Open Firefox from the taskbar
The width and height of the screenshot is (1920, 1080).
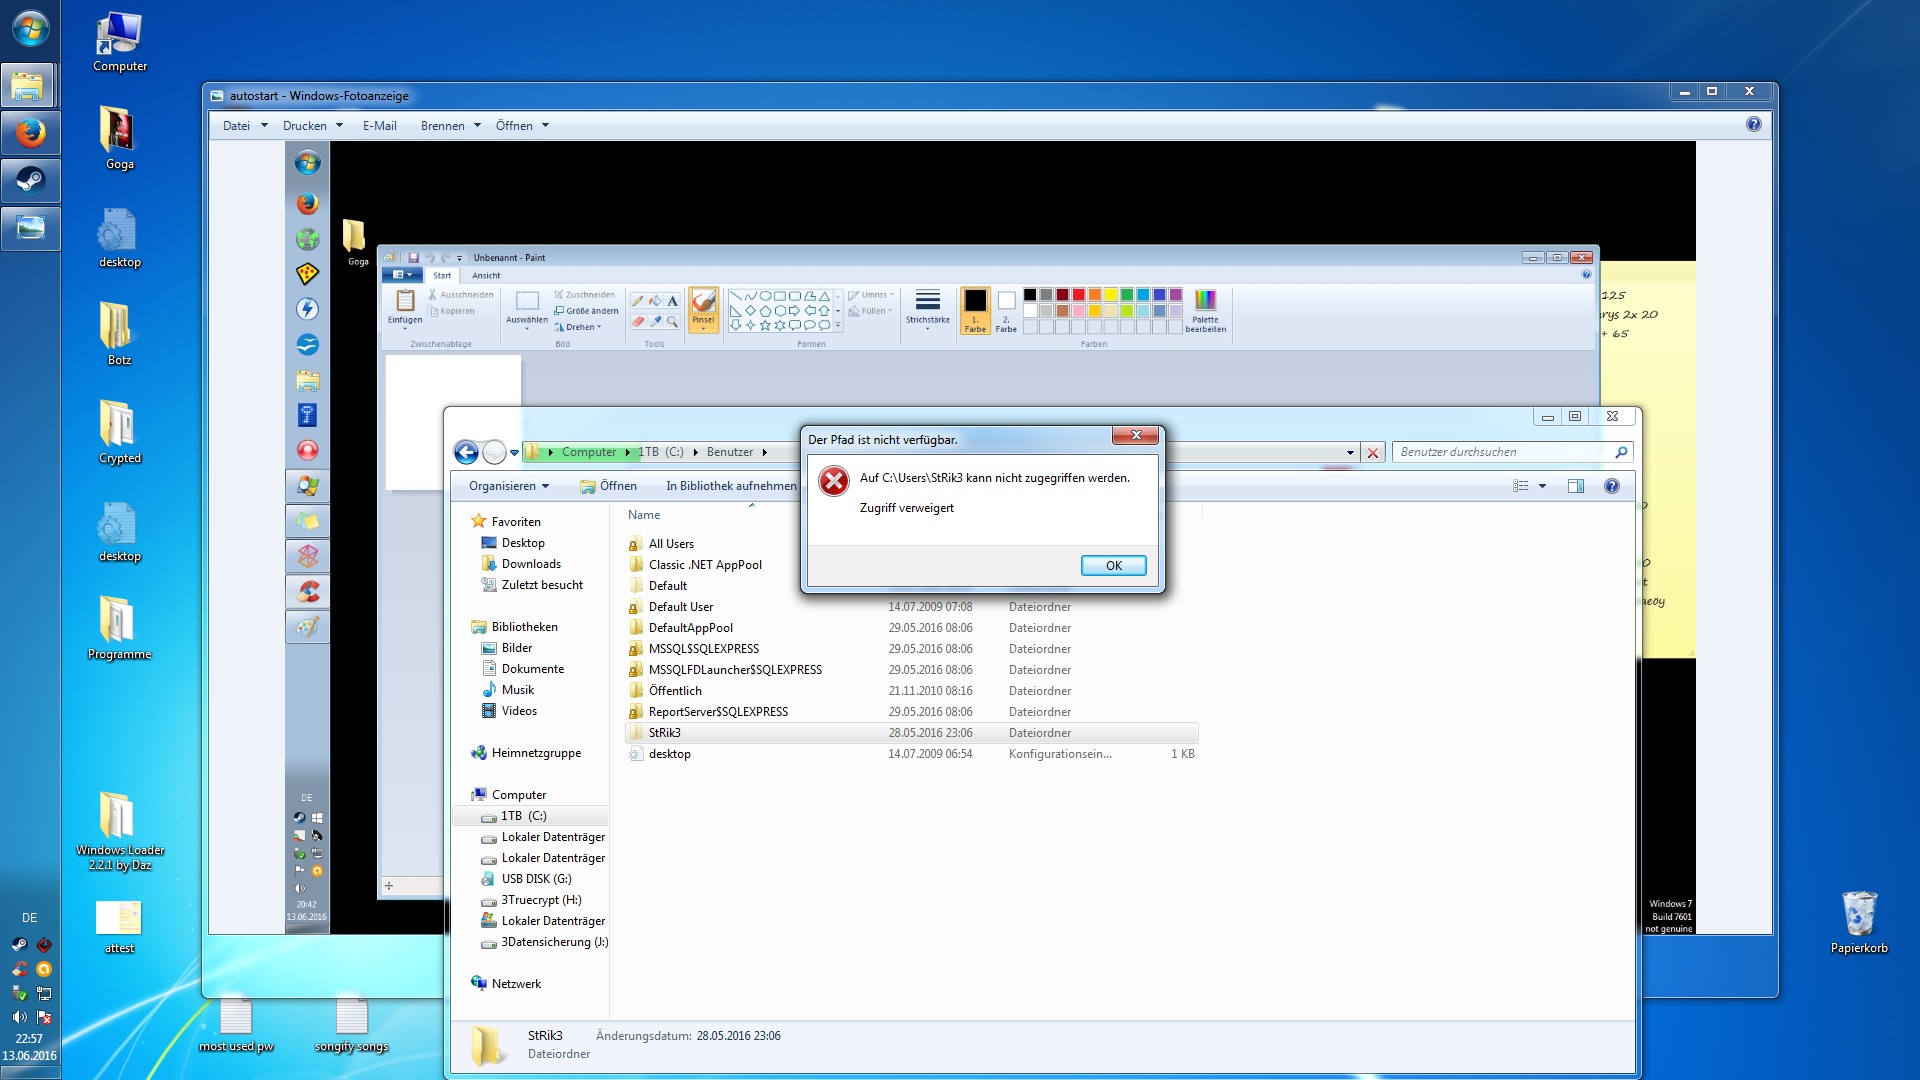(30, 133)
